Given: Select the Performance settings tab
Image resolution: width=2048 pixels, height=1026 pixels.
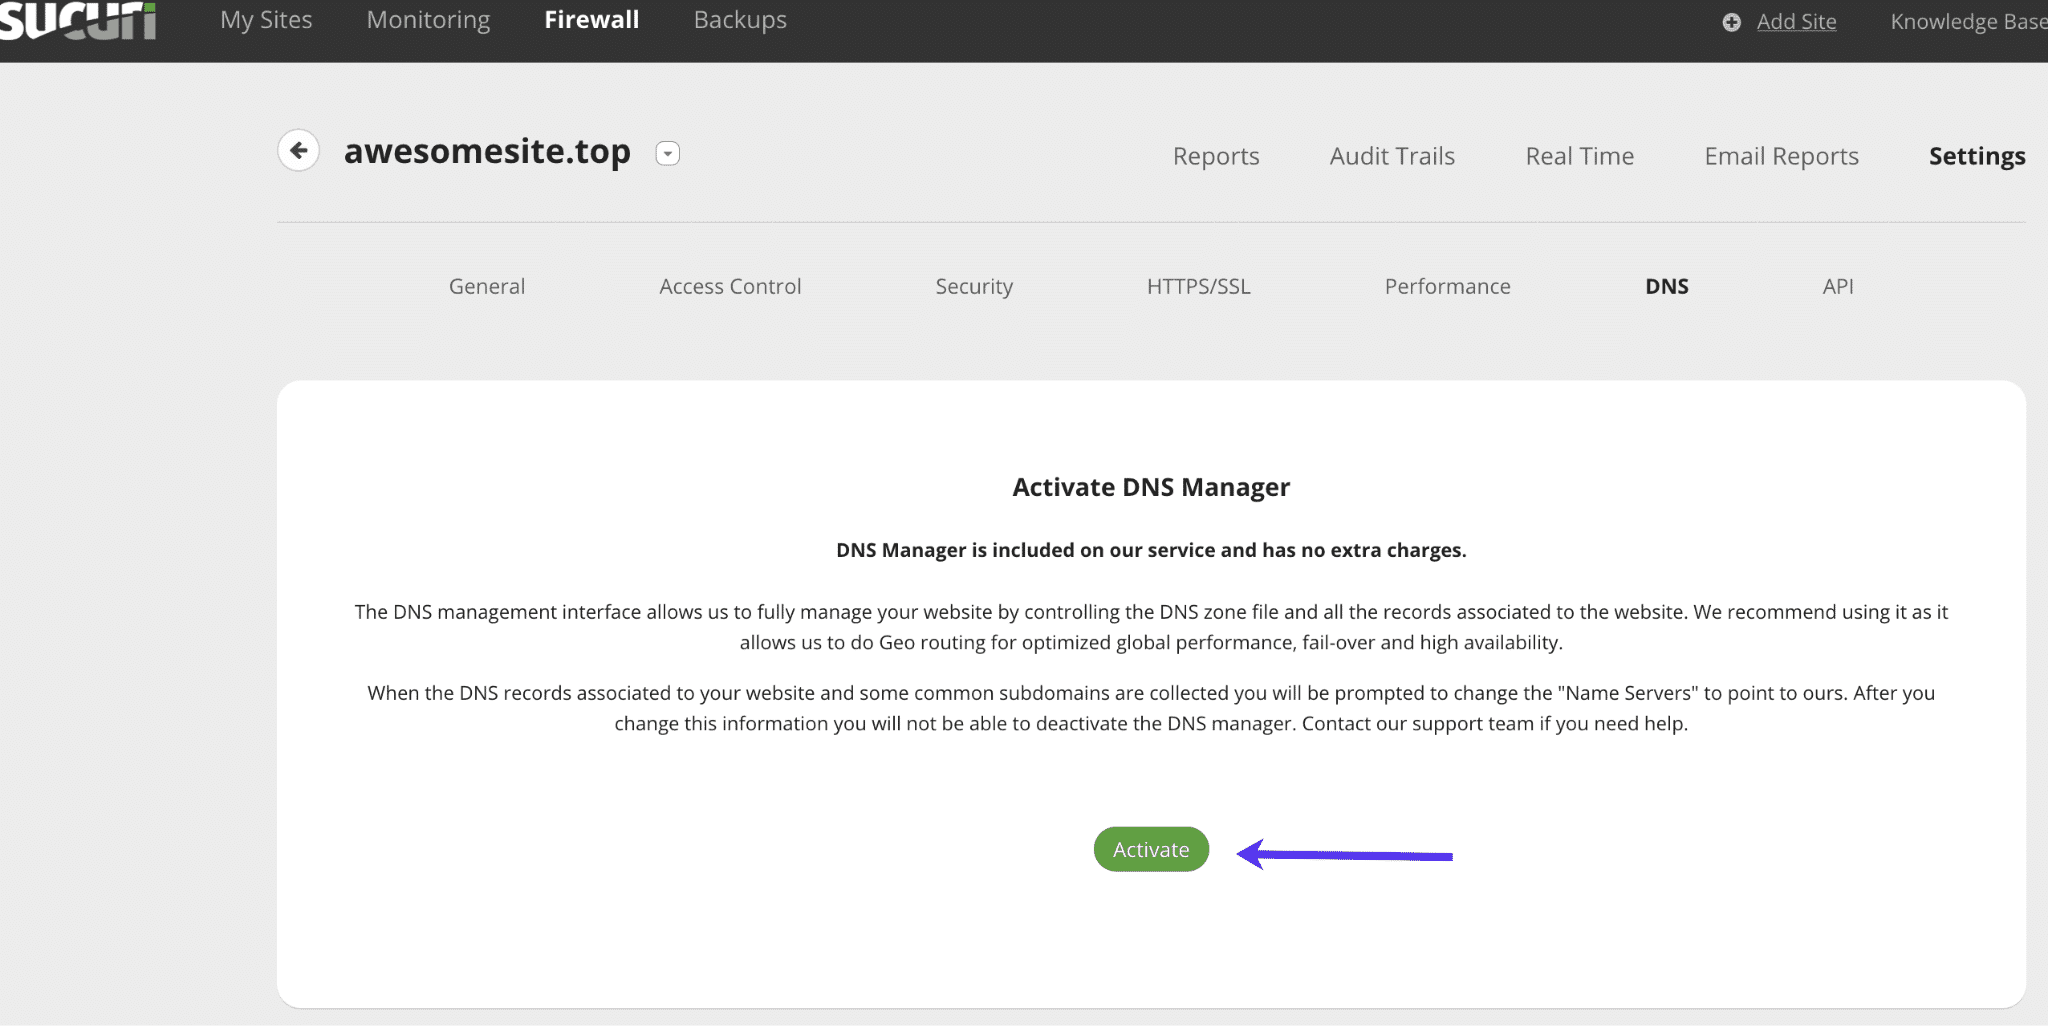Looking at the screenshot, I should (1447, 286).
